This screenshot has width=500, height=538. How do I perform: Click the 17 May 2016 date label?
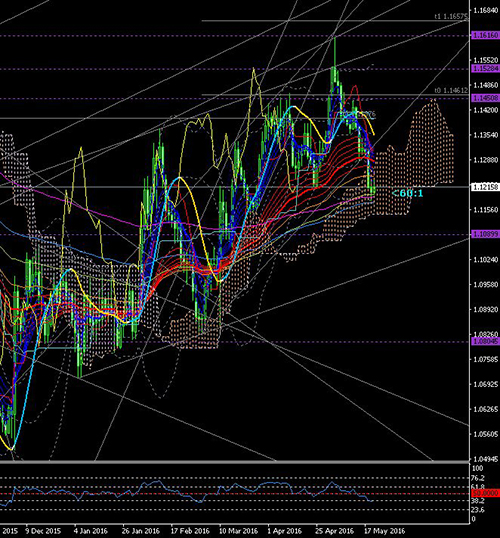[384, 531]
